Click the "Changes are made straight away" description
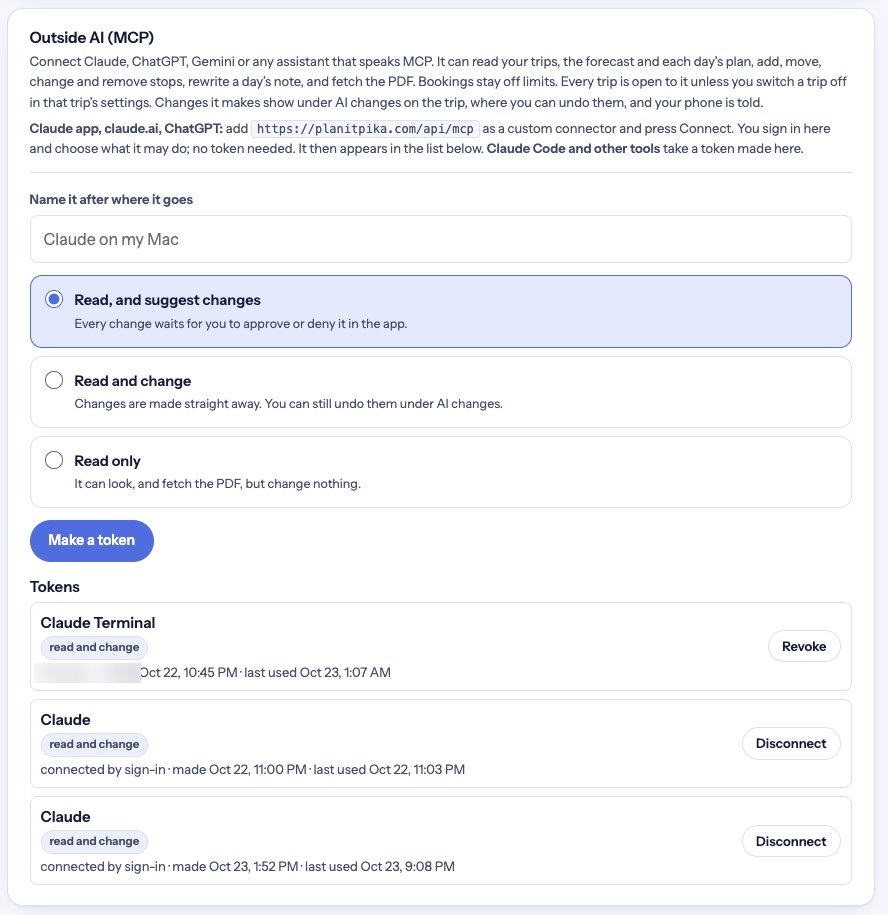Image resolution: width=888 pixels, height=915 pixels. tap(288, 404)
